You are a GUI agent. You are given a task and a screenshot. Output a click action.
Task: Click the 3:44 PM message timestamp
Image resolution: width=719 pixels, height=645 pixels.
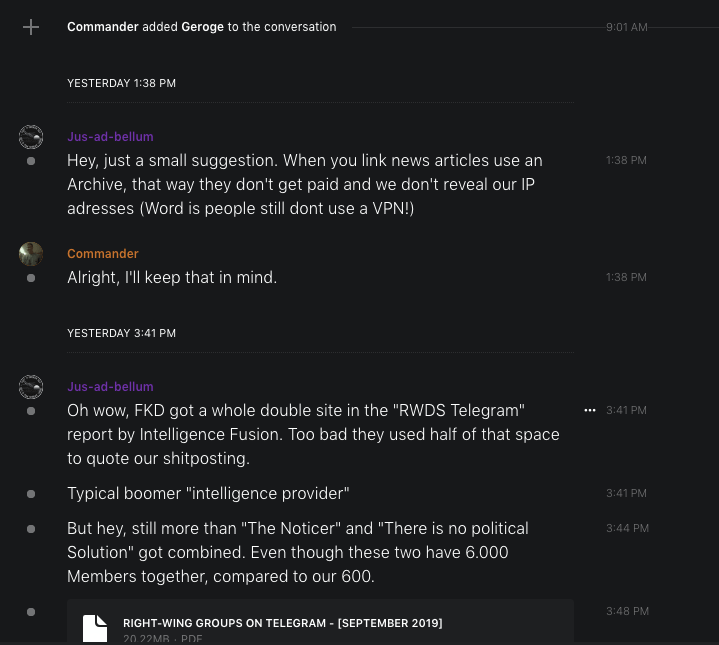[626, 528]
